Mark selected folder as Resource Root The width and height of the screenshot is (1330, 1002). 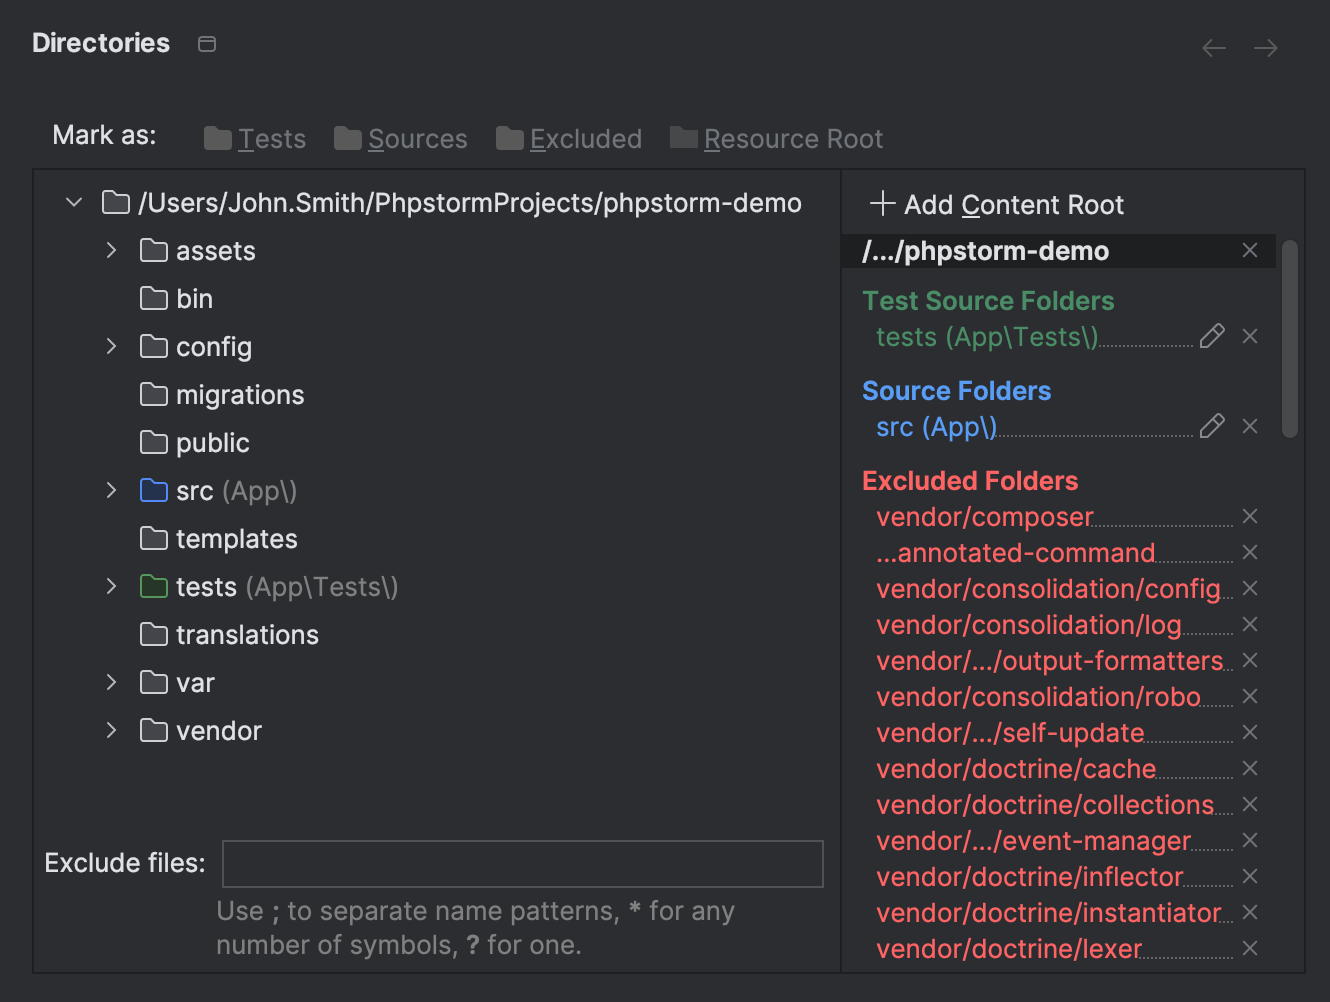777,139
